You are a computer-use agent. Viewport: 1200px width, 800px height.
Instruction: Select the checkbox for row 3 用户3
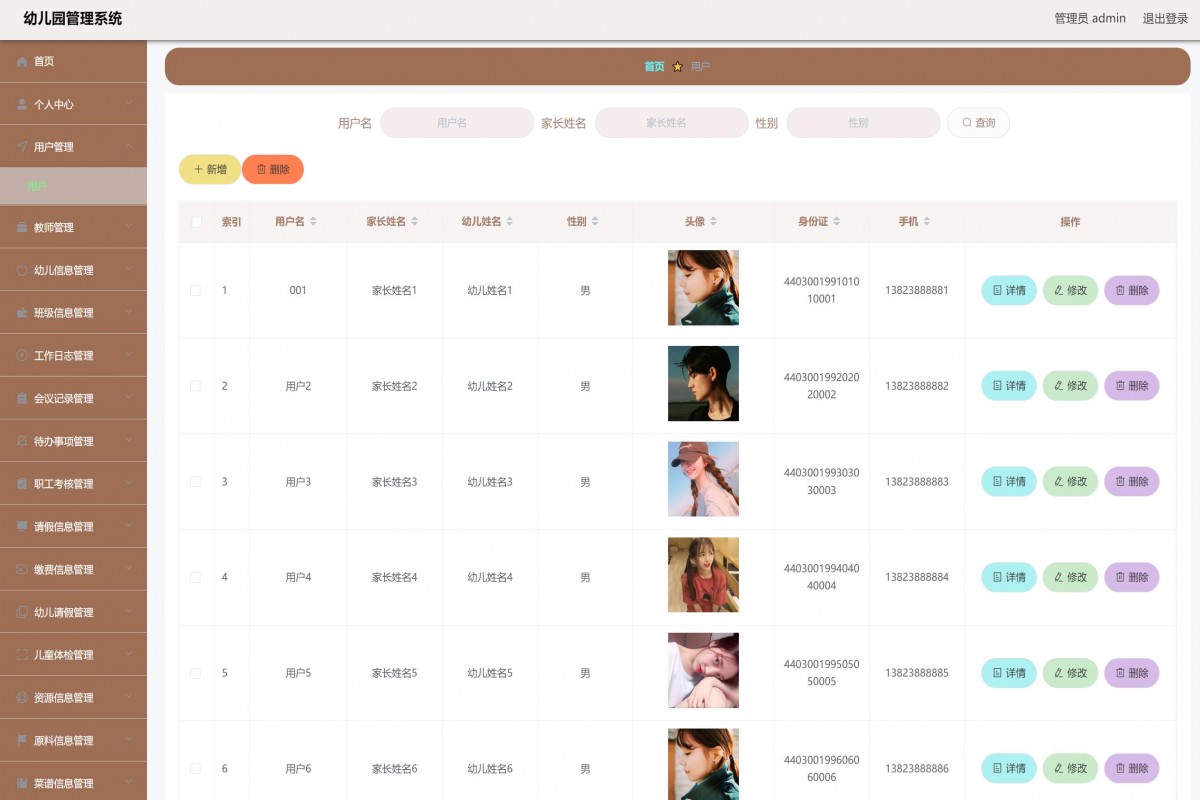[x=196, y=482]
